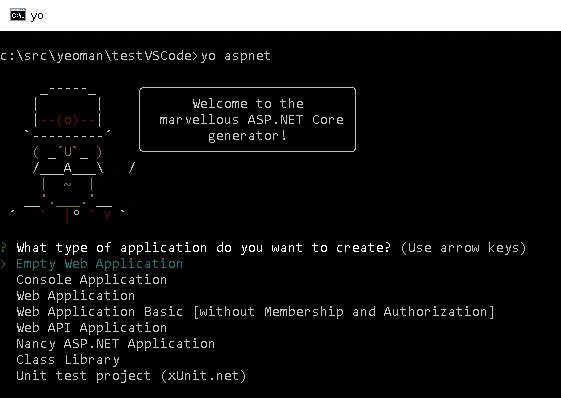This screenshot has width=561, height=398.
Task: Click the green question mark prompt symbol
Action: coord(3,247)
